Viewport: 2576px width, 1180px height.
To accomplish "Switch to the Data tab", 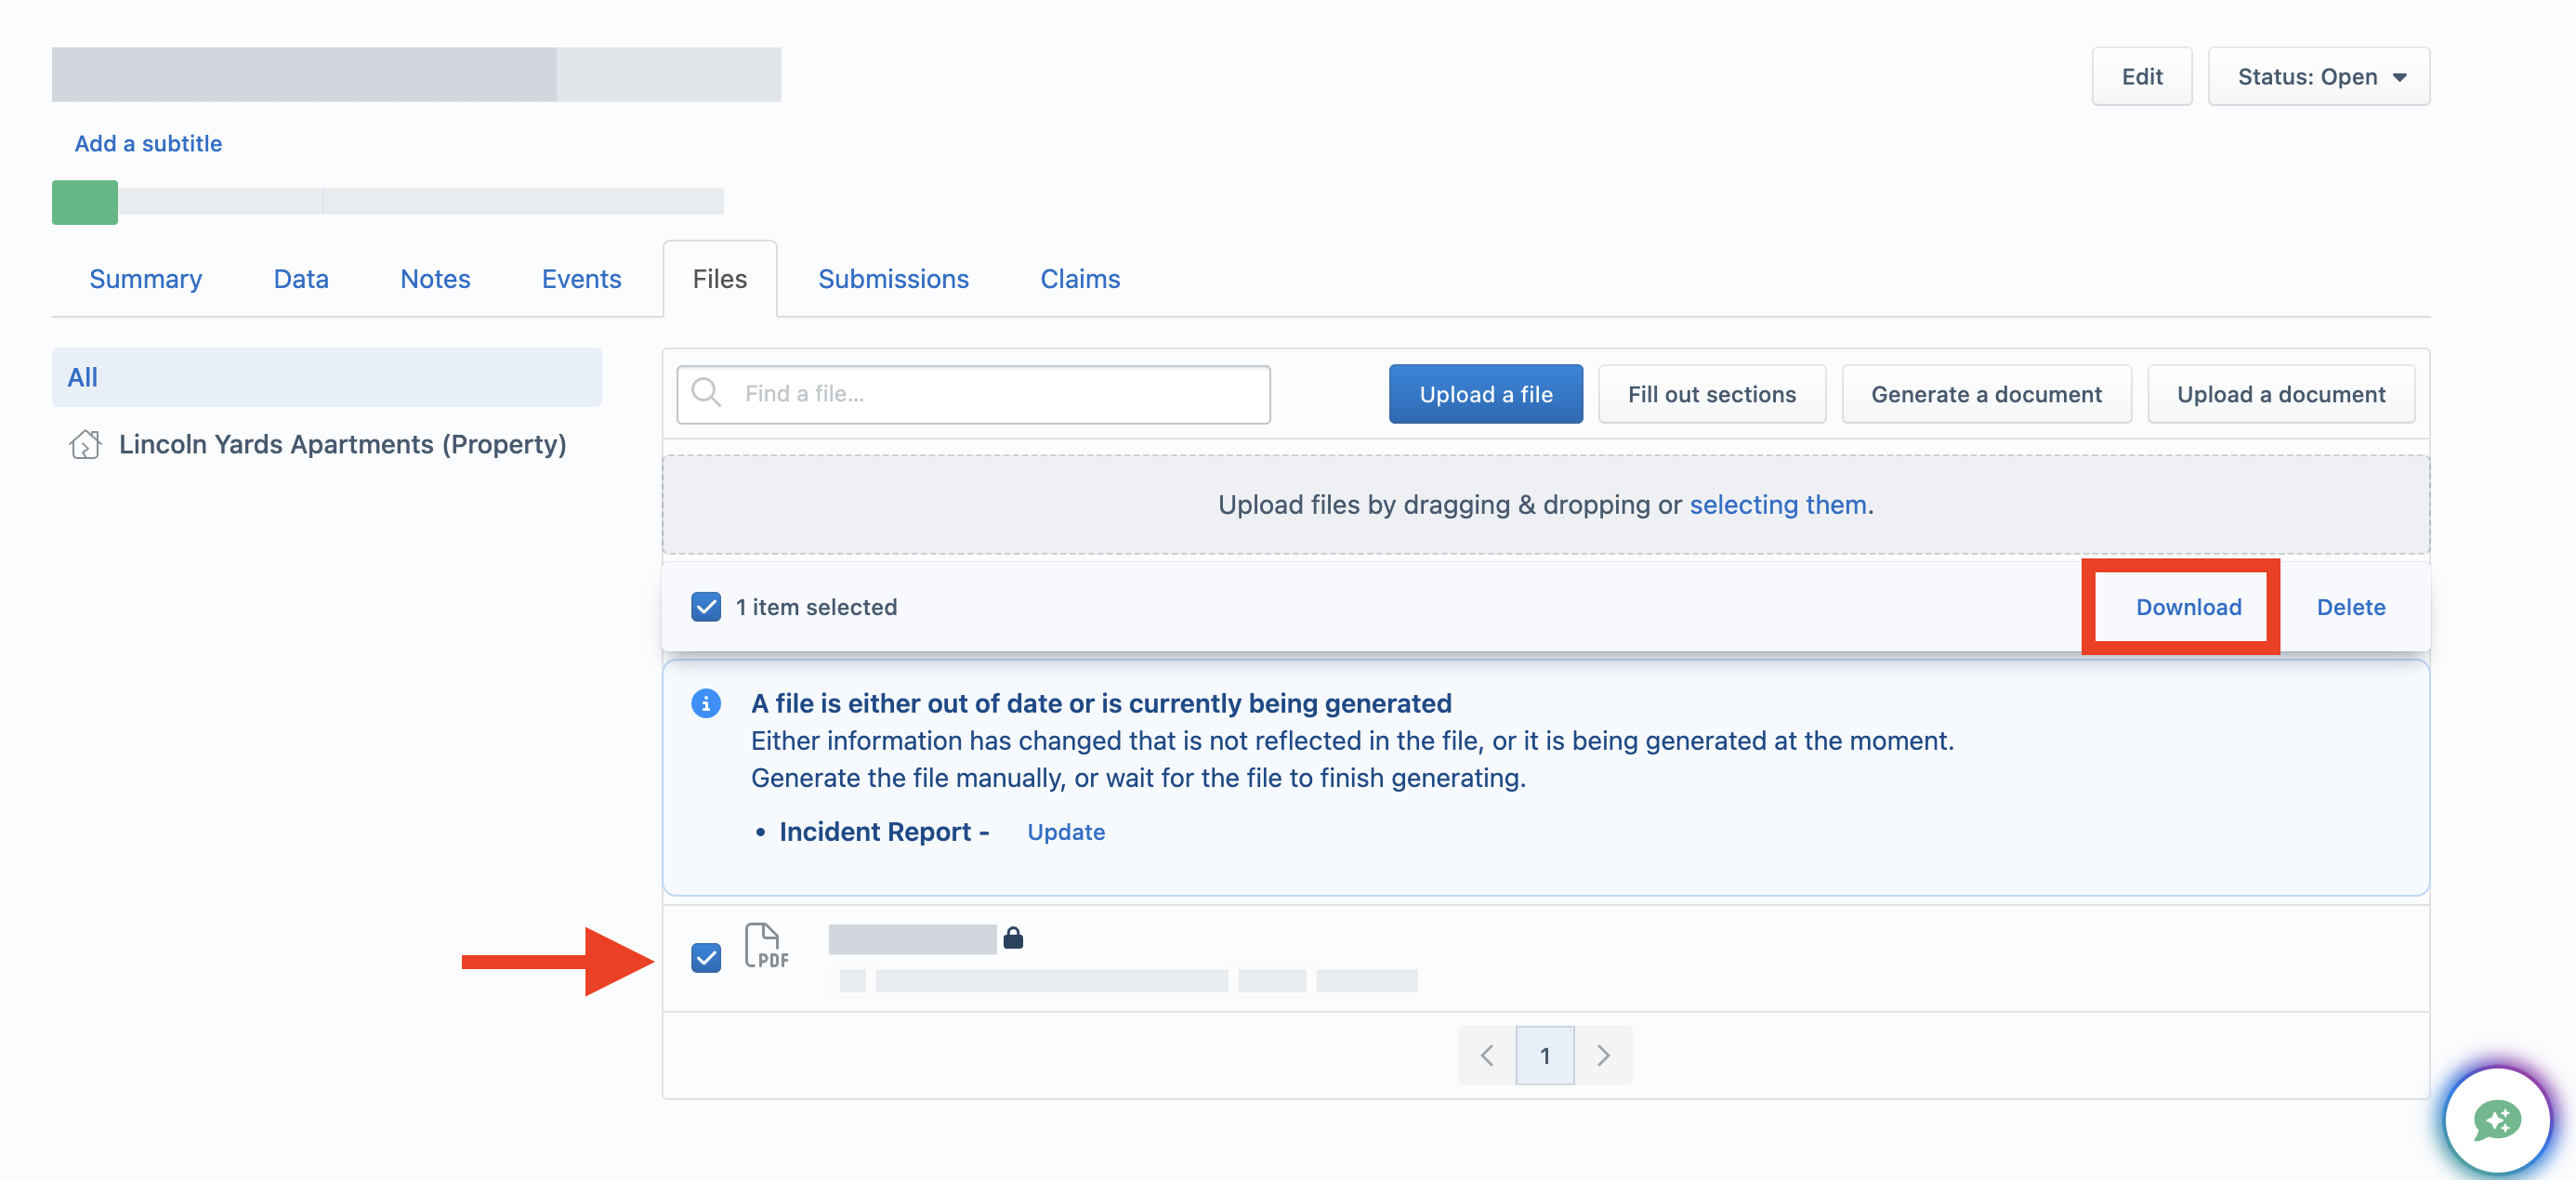I will point(301,279).
